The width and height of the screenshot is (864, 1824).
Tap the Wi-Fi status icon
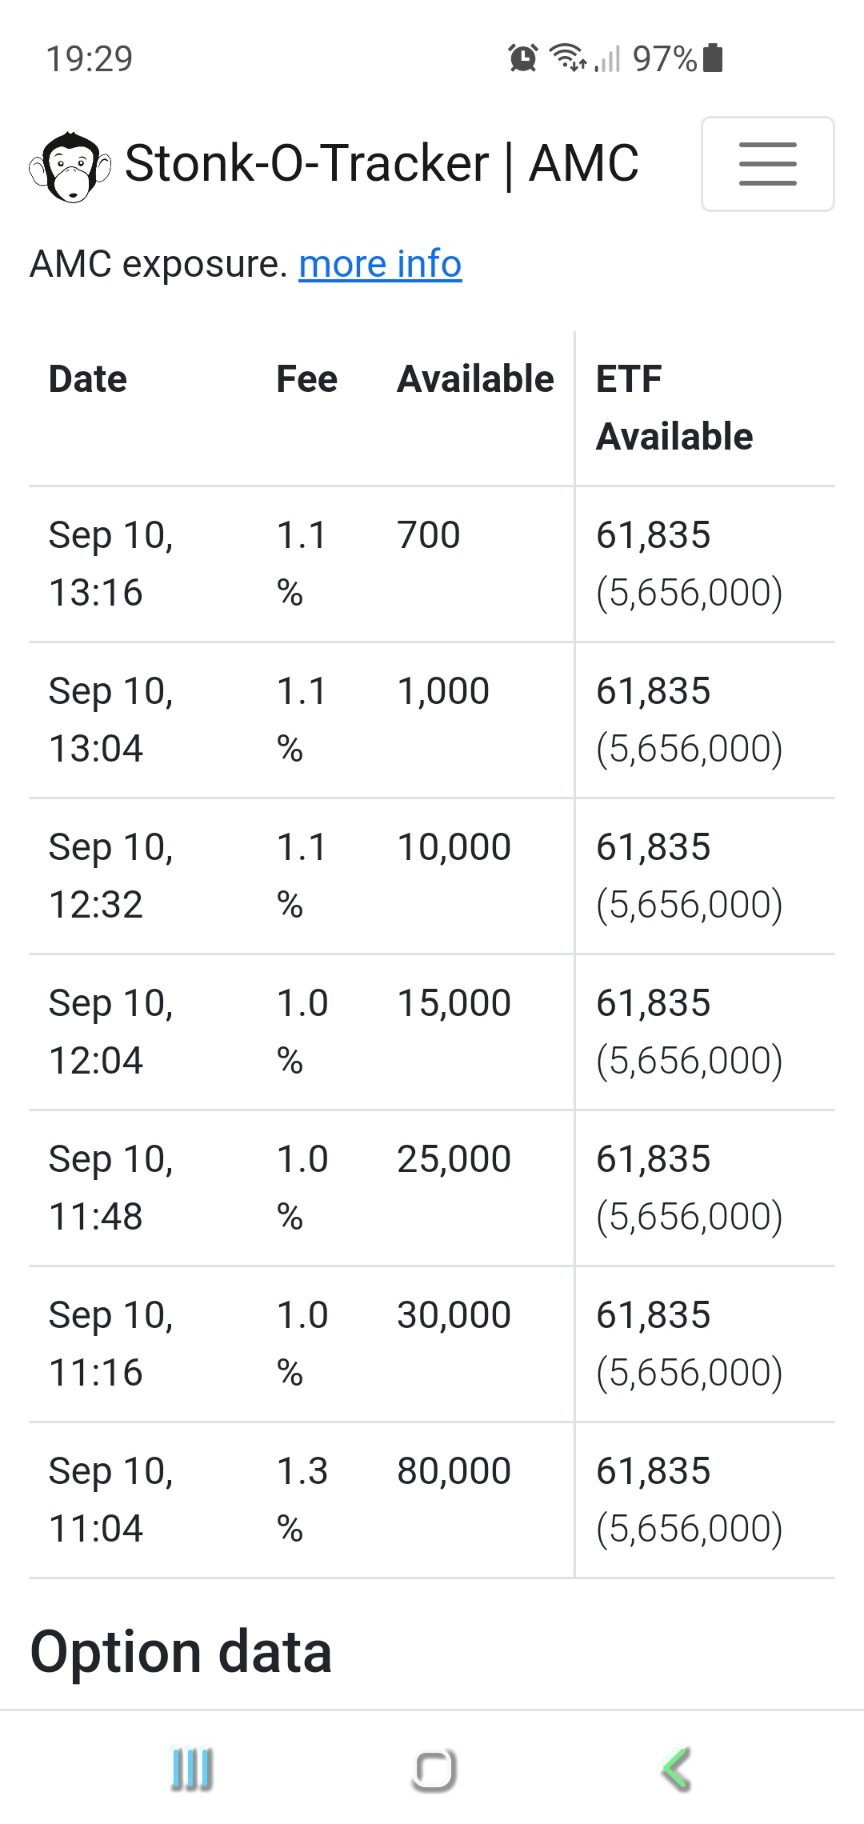point(569,58)
